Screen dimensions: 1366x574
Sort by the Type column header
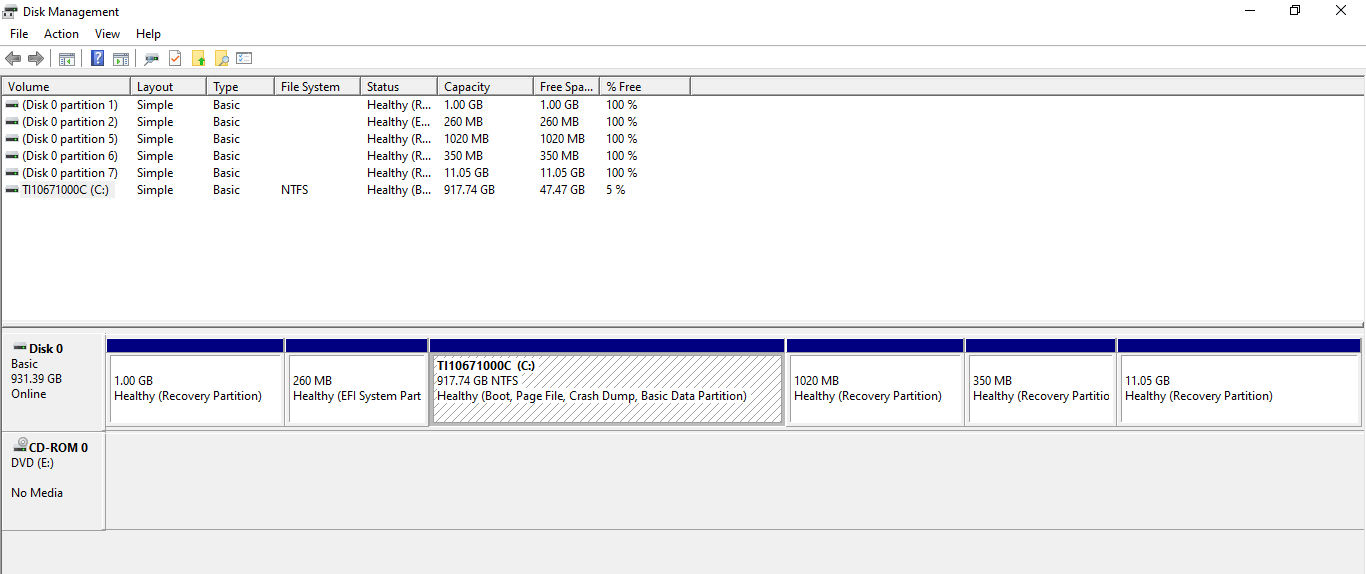pos(240,87)
